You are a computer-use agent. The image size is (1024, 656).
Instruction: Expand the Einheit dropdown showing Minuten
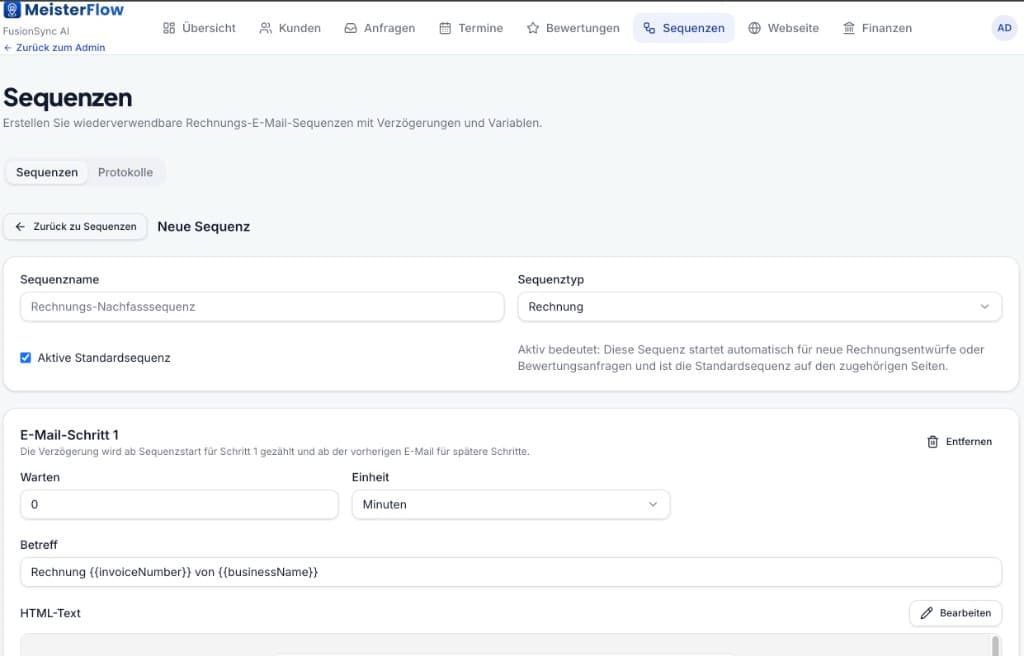coord(510,504)
